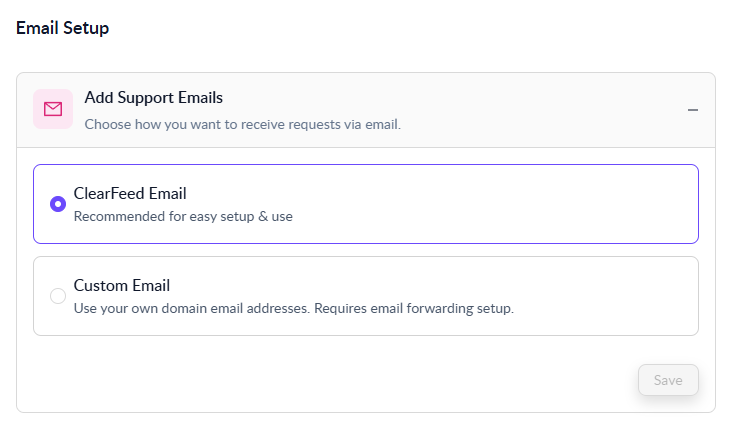The width and height of the screenshot is (739, 422).
Task: Click the Custom Email label text
Action: (x=121, y=286)
